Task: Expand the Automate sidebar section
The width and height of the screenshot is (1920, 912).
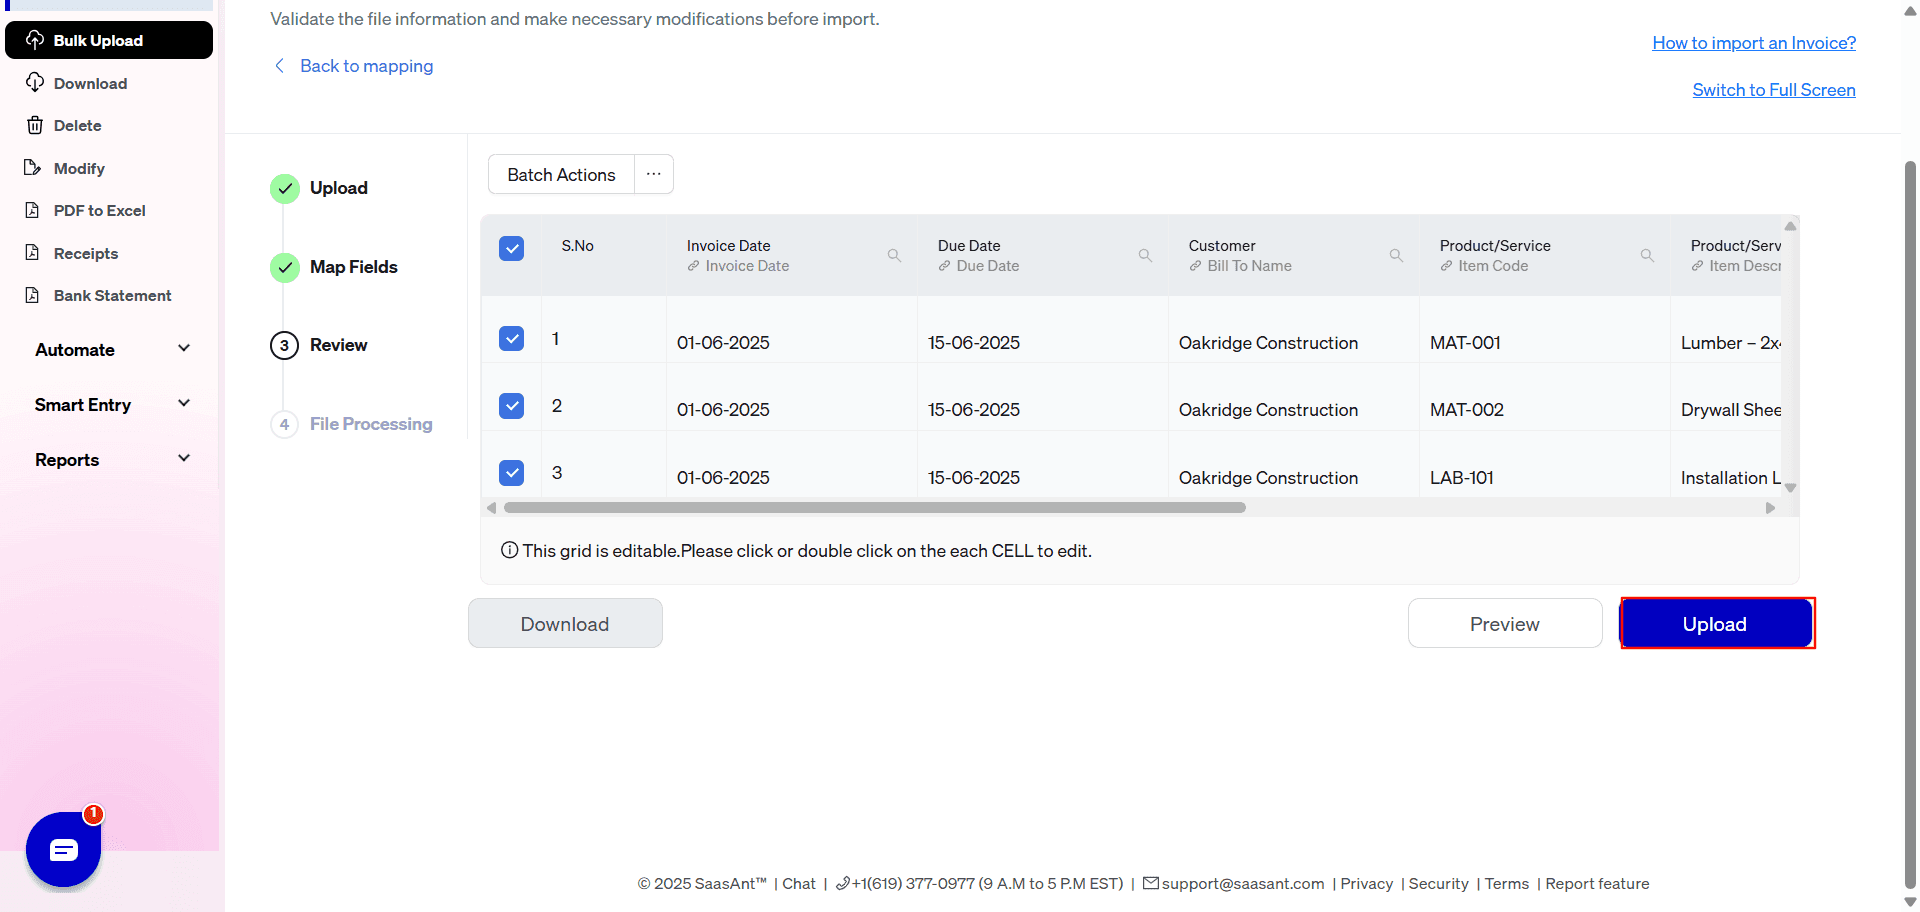Action: click(x=110, y=349)
